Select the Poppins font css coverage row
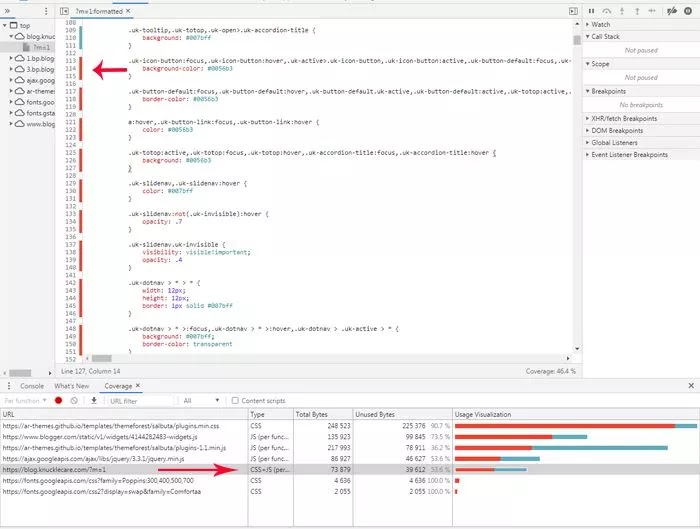Viewport: 700px width, 529px height. coord(350,480)
